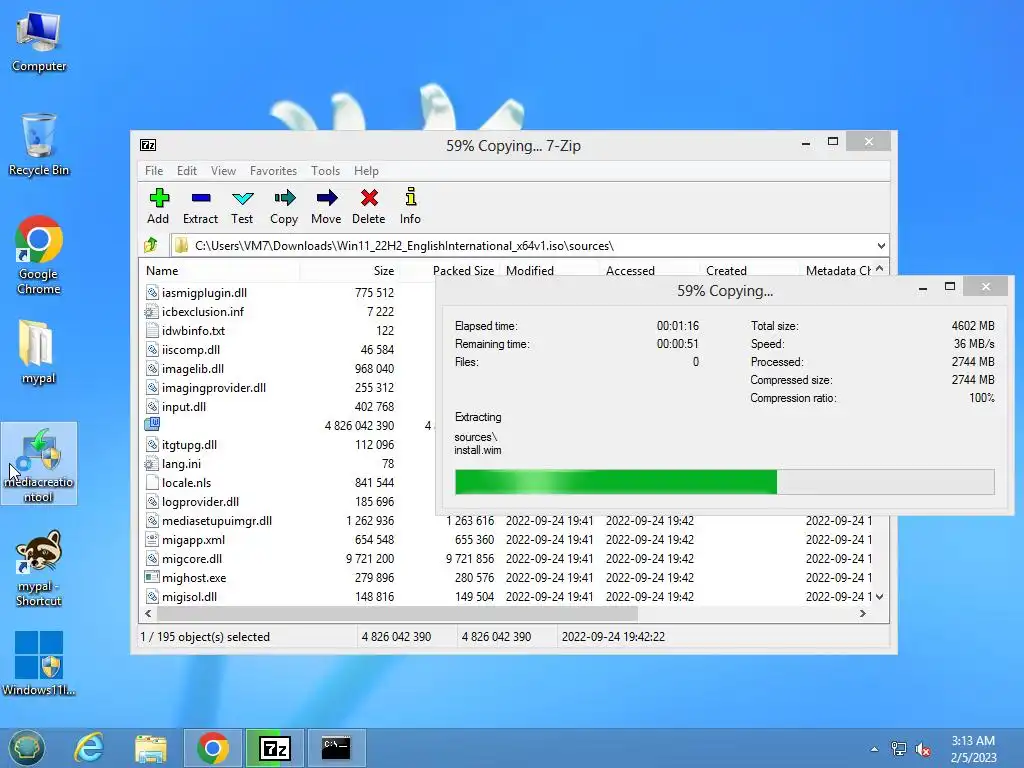Click the horizontal scrollbar of the file list
The image size is (1024, 768).
coord(397,613)
